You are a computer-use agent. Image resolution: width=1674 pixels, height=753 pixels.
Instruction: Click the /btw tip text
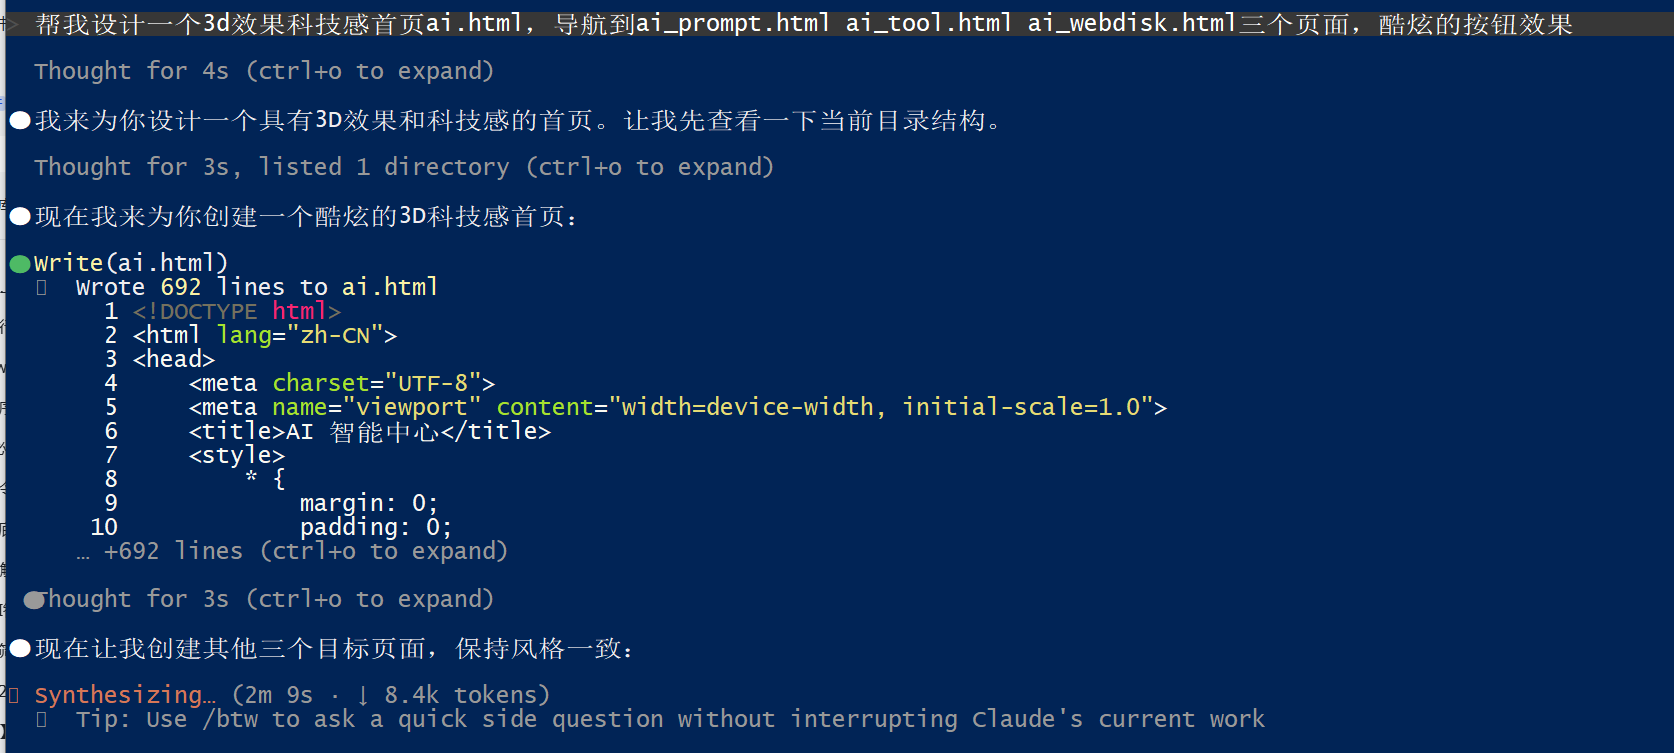coord(670,719)
